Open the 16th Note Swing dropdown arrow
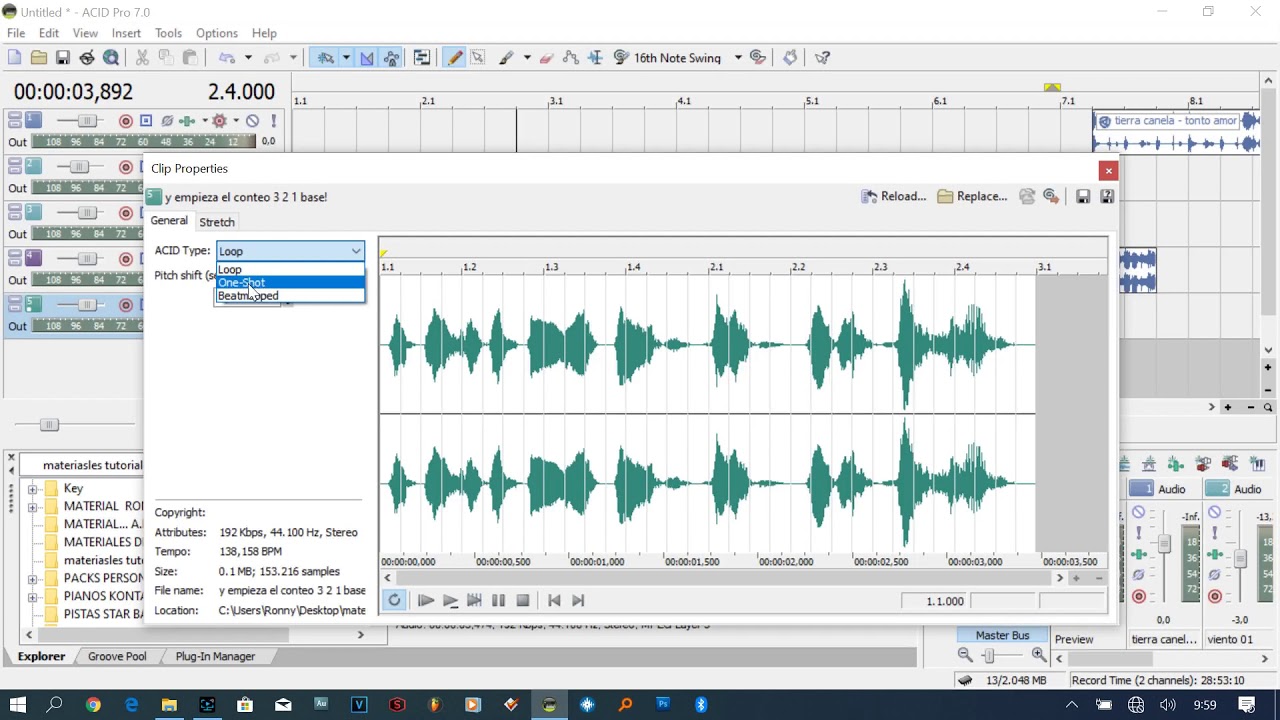This screenshot has height=720, width=1280. (738, 58)
